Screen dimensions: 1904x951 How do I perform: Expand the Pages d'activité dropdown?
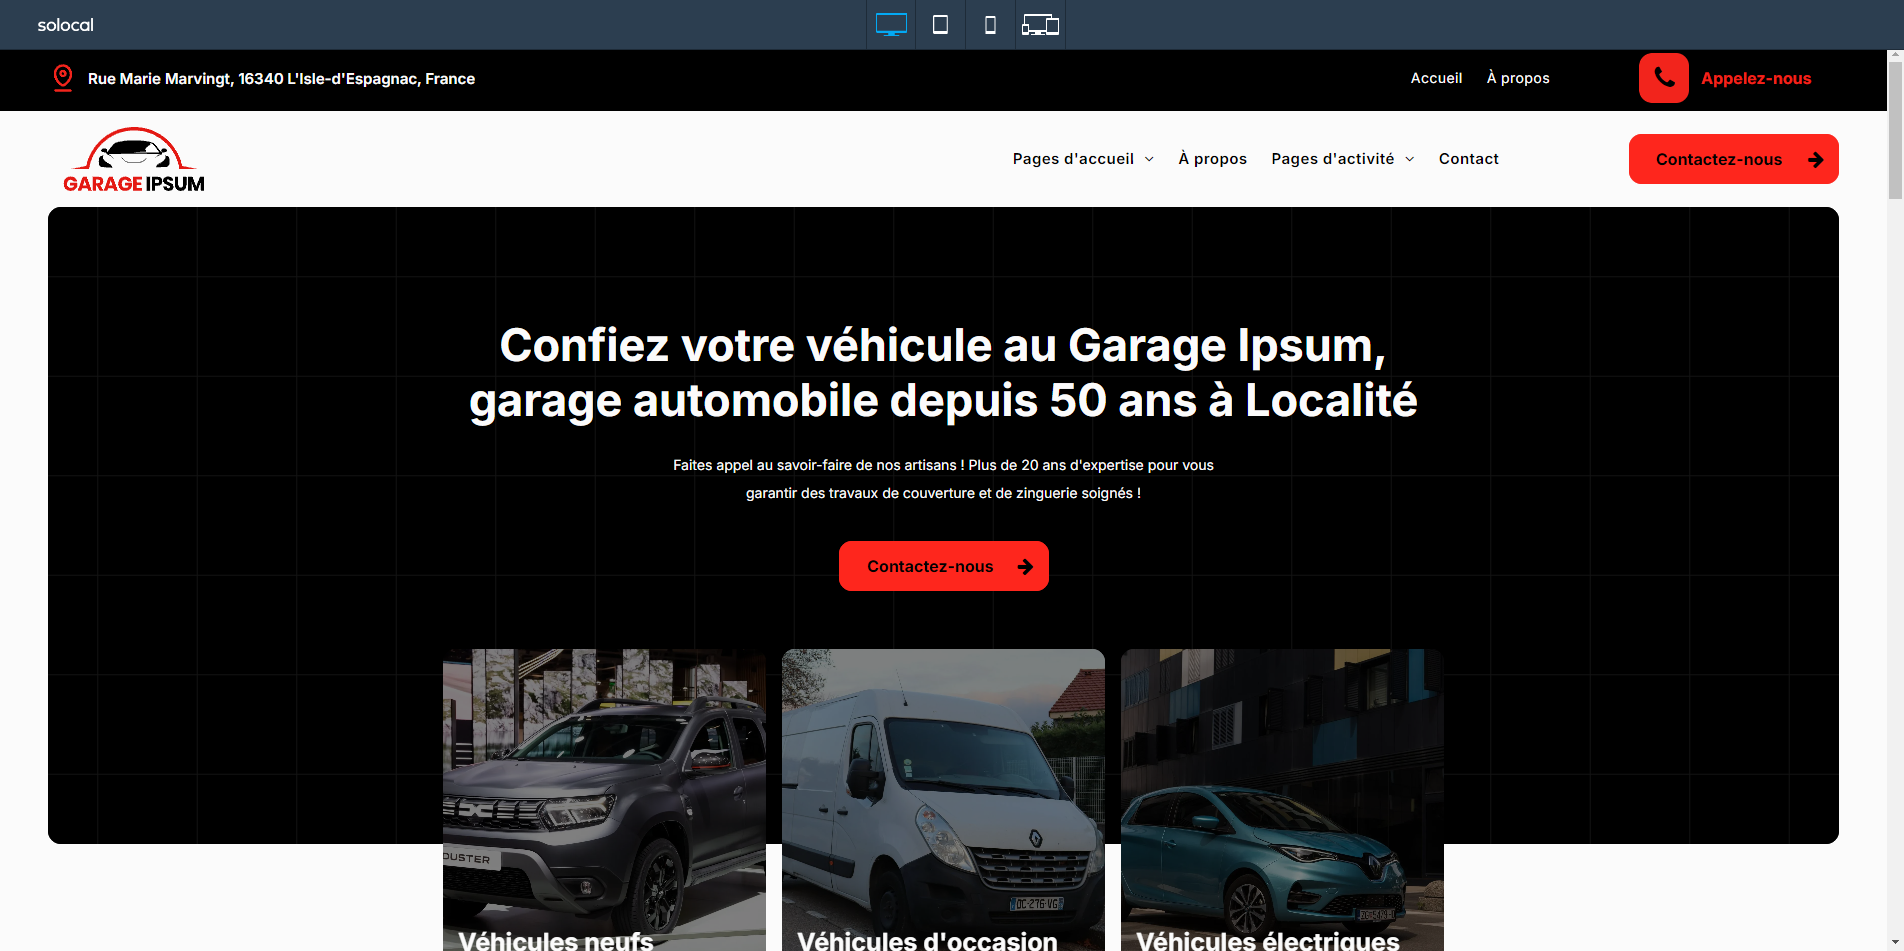click(x=1342, y=159)
